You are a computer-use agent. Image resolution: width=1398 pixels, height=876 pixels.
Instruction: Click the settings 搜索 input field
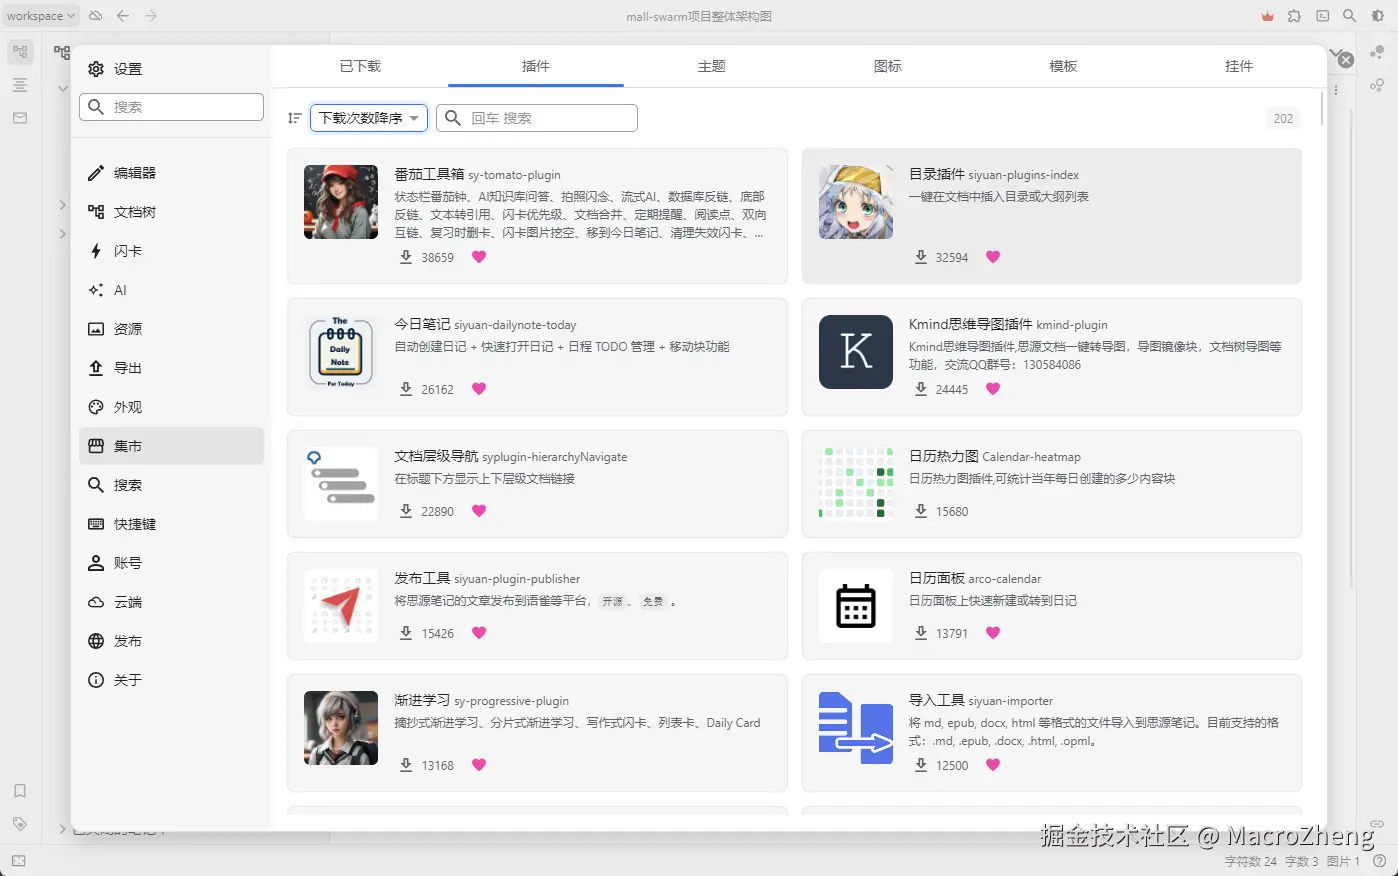click(x=171, y=107)
